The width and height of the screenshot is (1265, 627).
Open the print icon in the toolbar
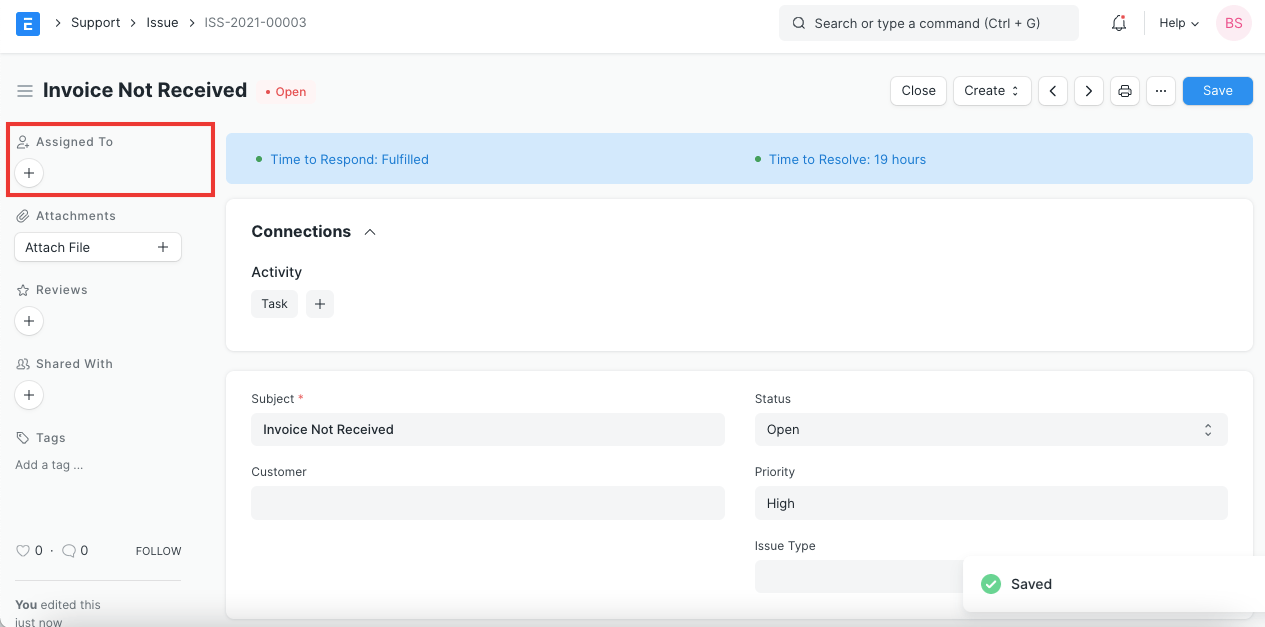click(1124, 90)
